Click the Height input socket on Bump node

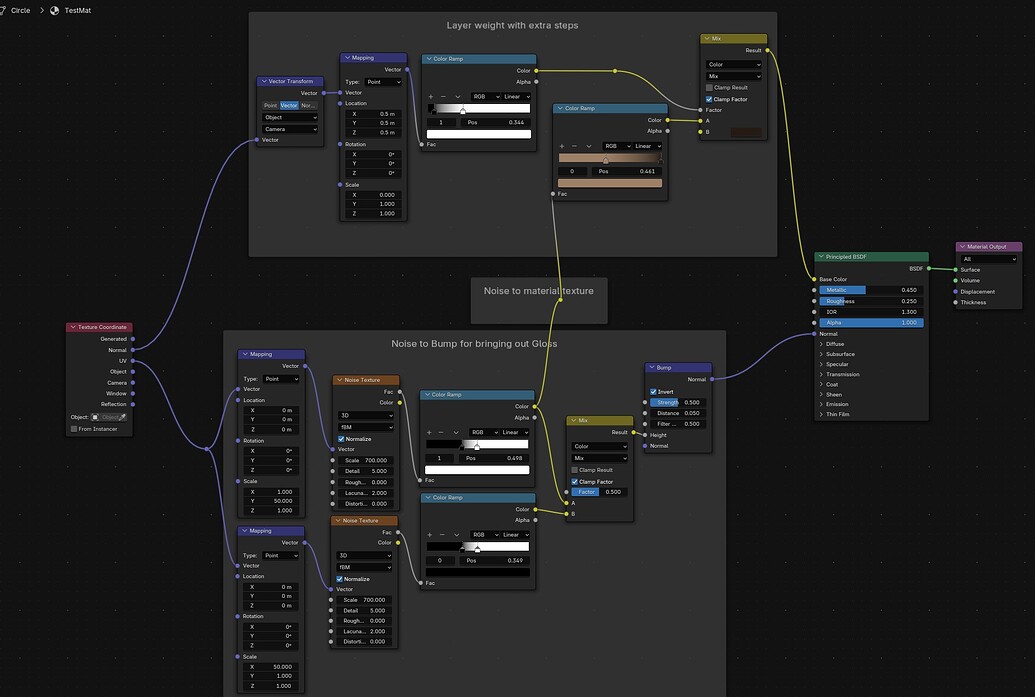pos(645,434)
